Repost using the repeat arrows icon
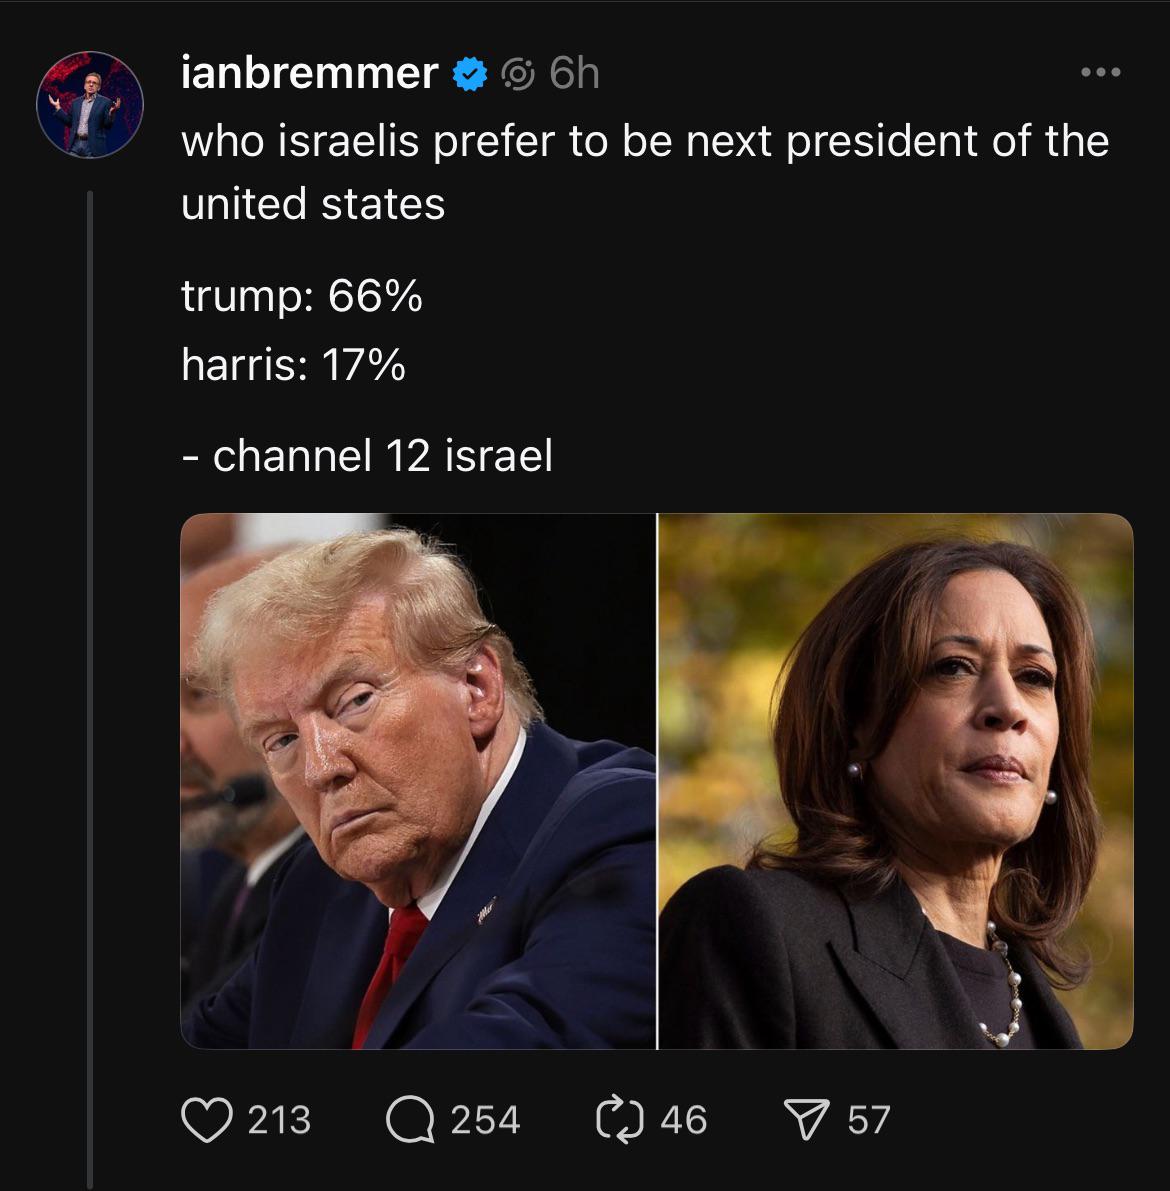 (x=620, y=1120)
